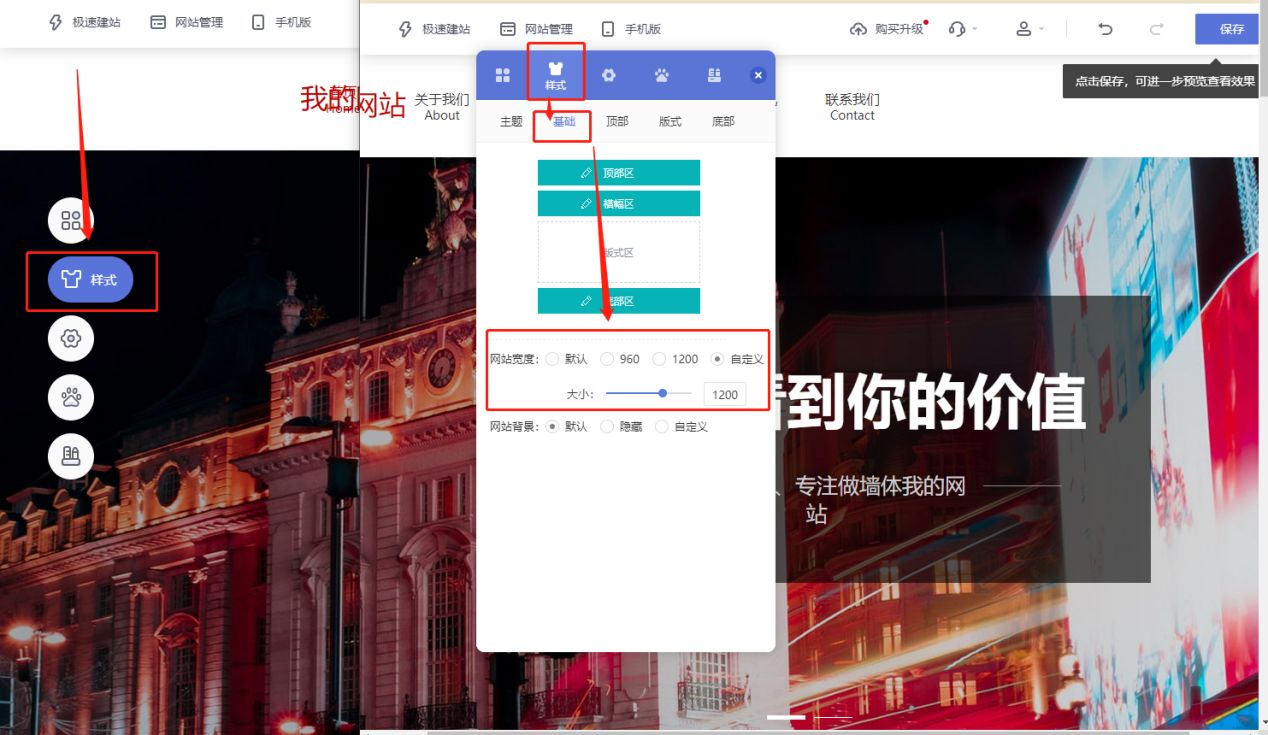Viewport: 1268px width, 735px height.
Task: Select the gear settings icon in the panel
Action: [609, 74]
